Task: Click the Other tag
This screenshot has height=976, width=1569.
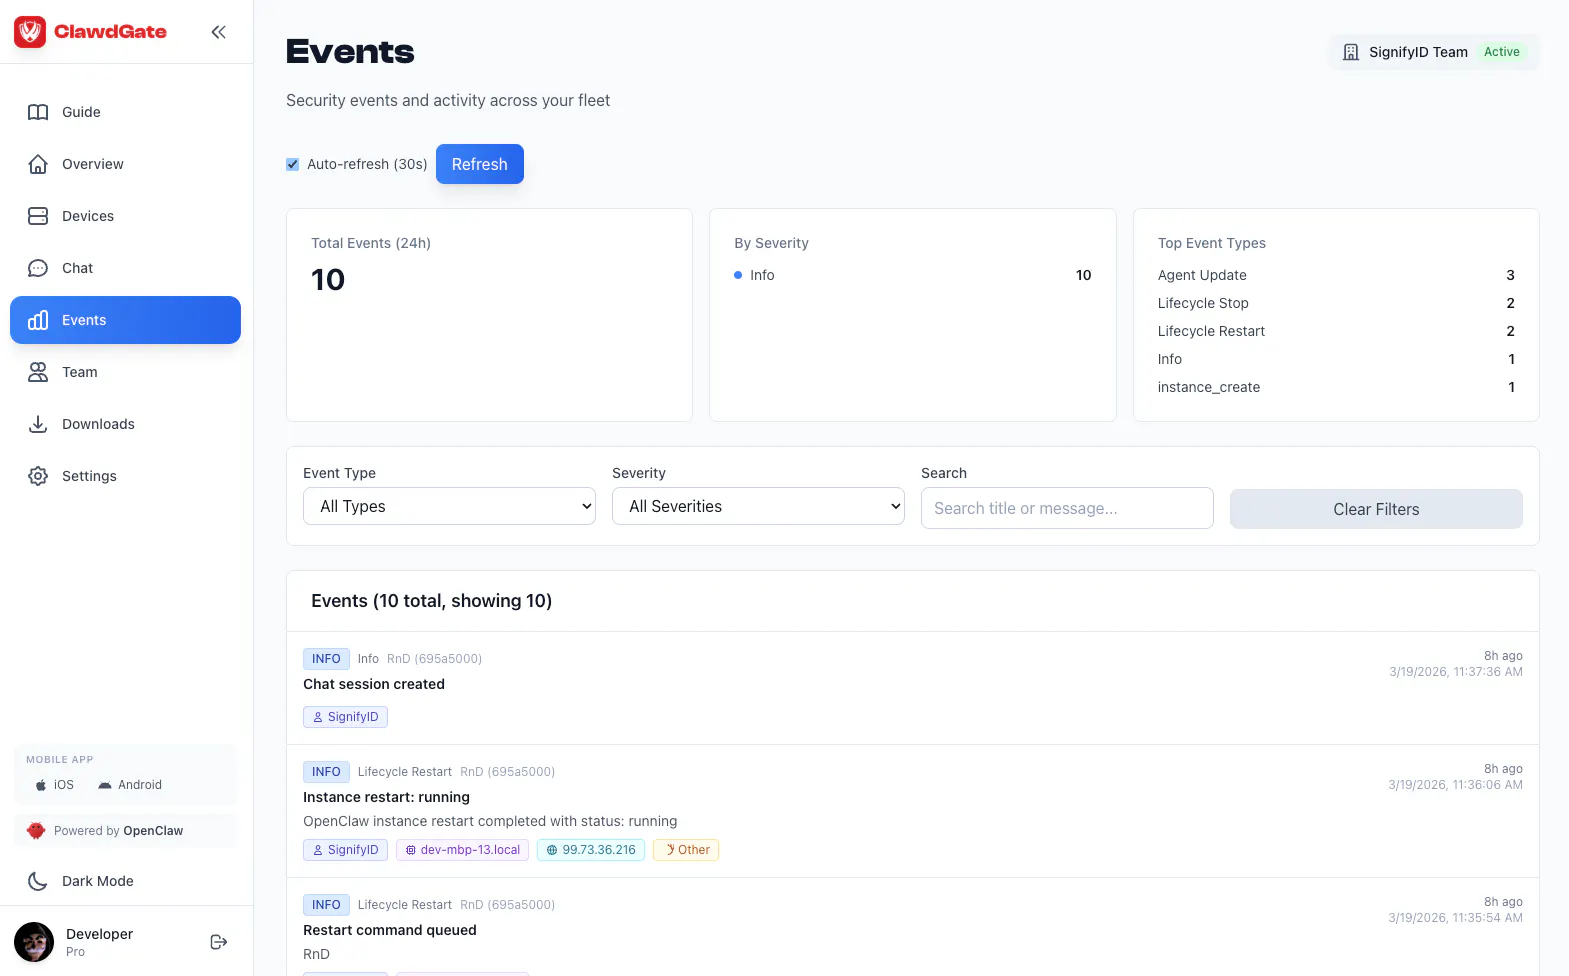Action: [686, 850]
